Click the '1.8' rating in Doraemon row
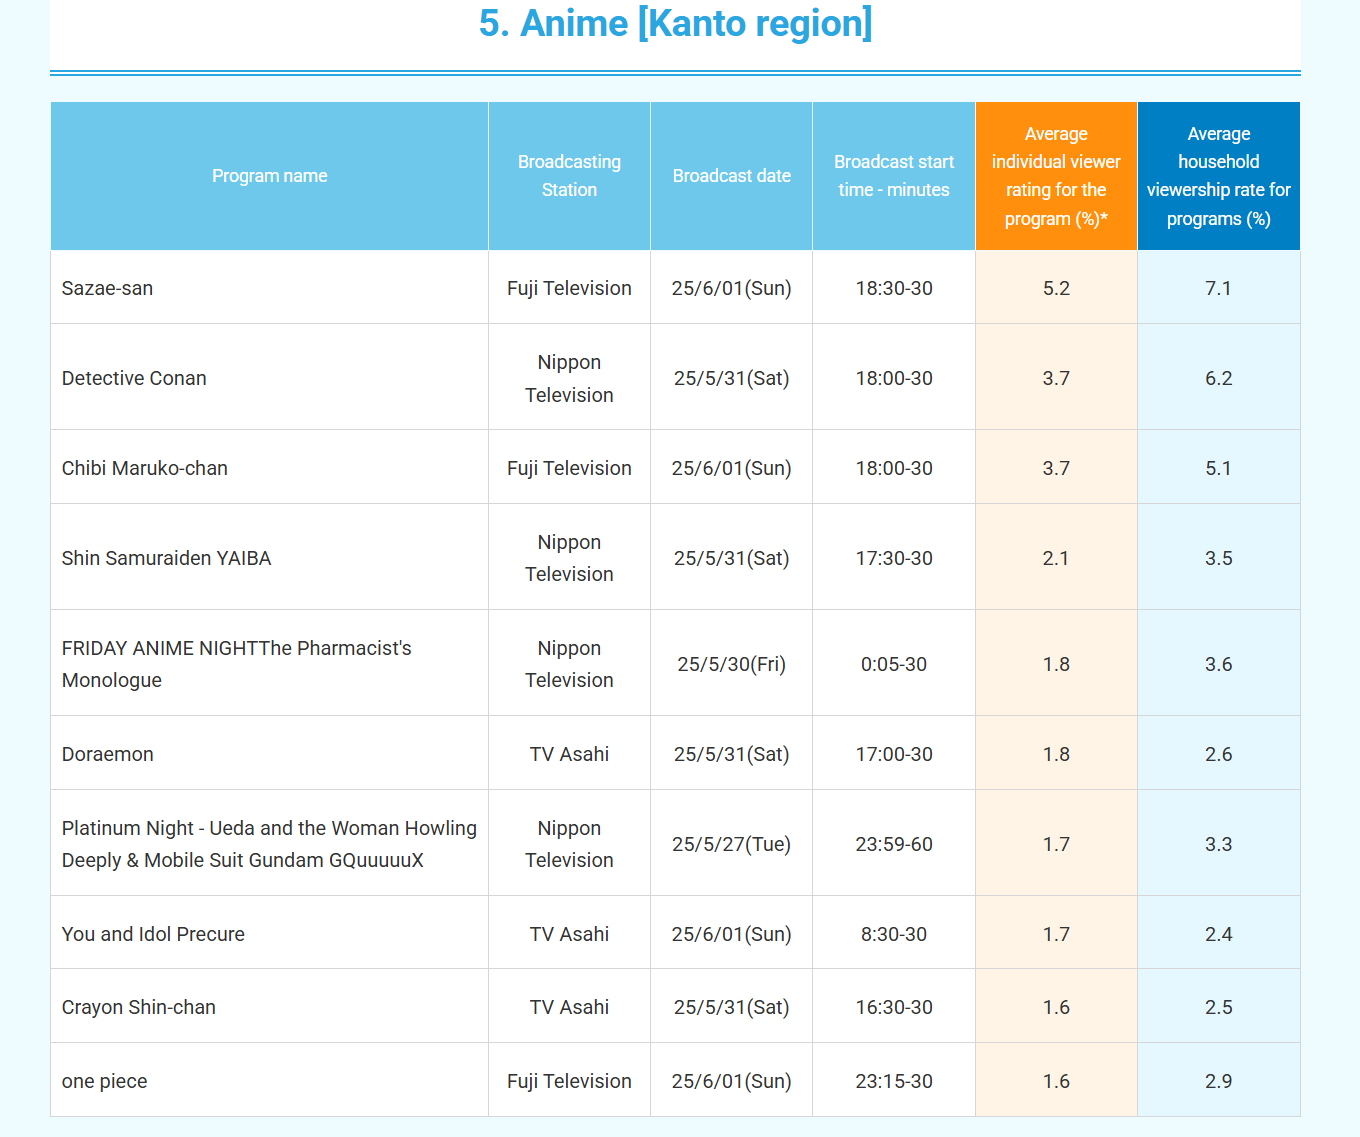Image resolution: width=1360 pixels, height=1137 pixels. pos(1056,754)
